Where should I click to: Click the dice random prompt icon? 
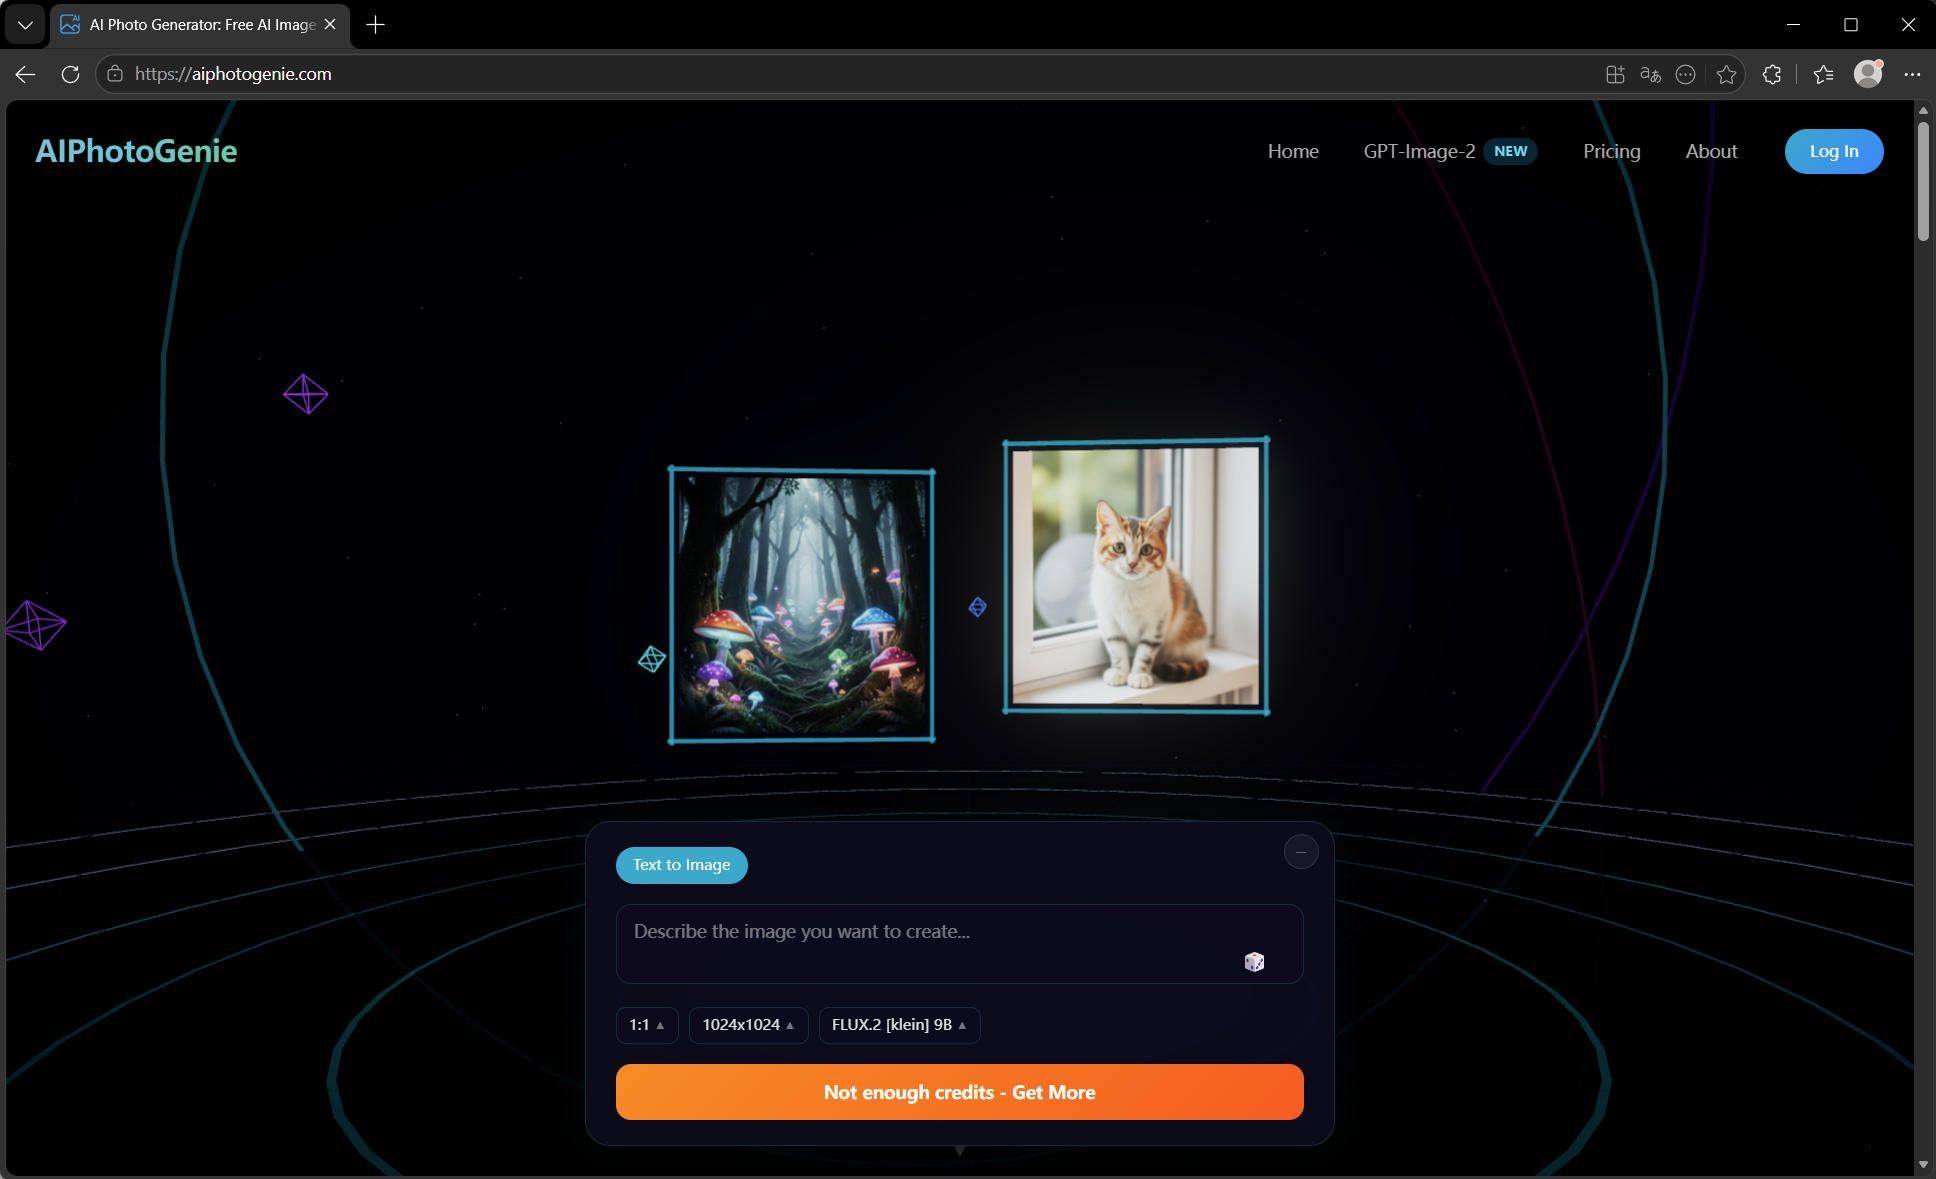pyautogui.click(x=1254, y=962)
